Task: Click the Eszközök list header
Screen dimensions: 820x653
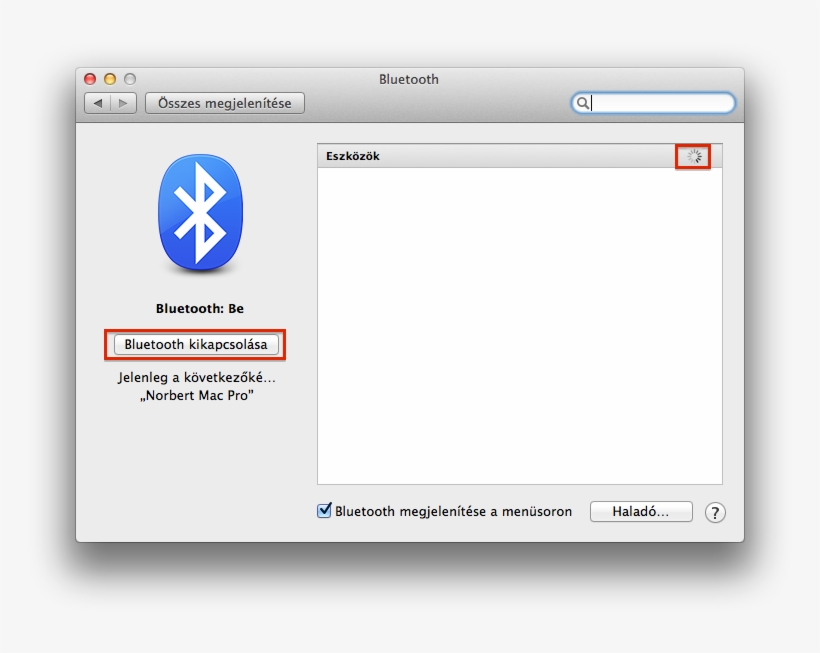Action: tap(520, 156)
